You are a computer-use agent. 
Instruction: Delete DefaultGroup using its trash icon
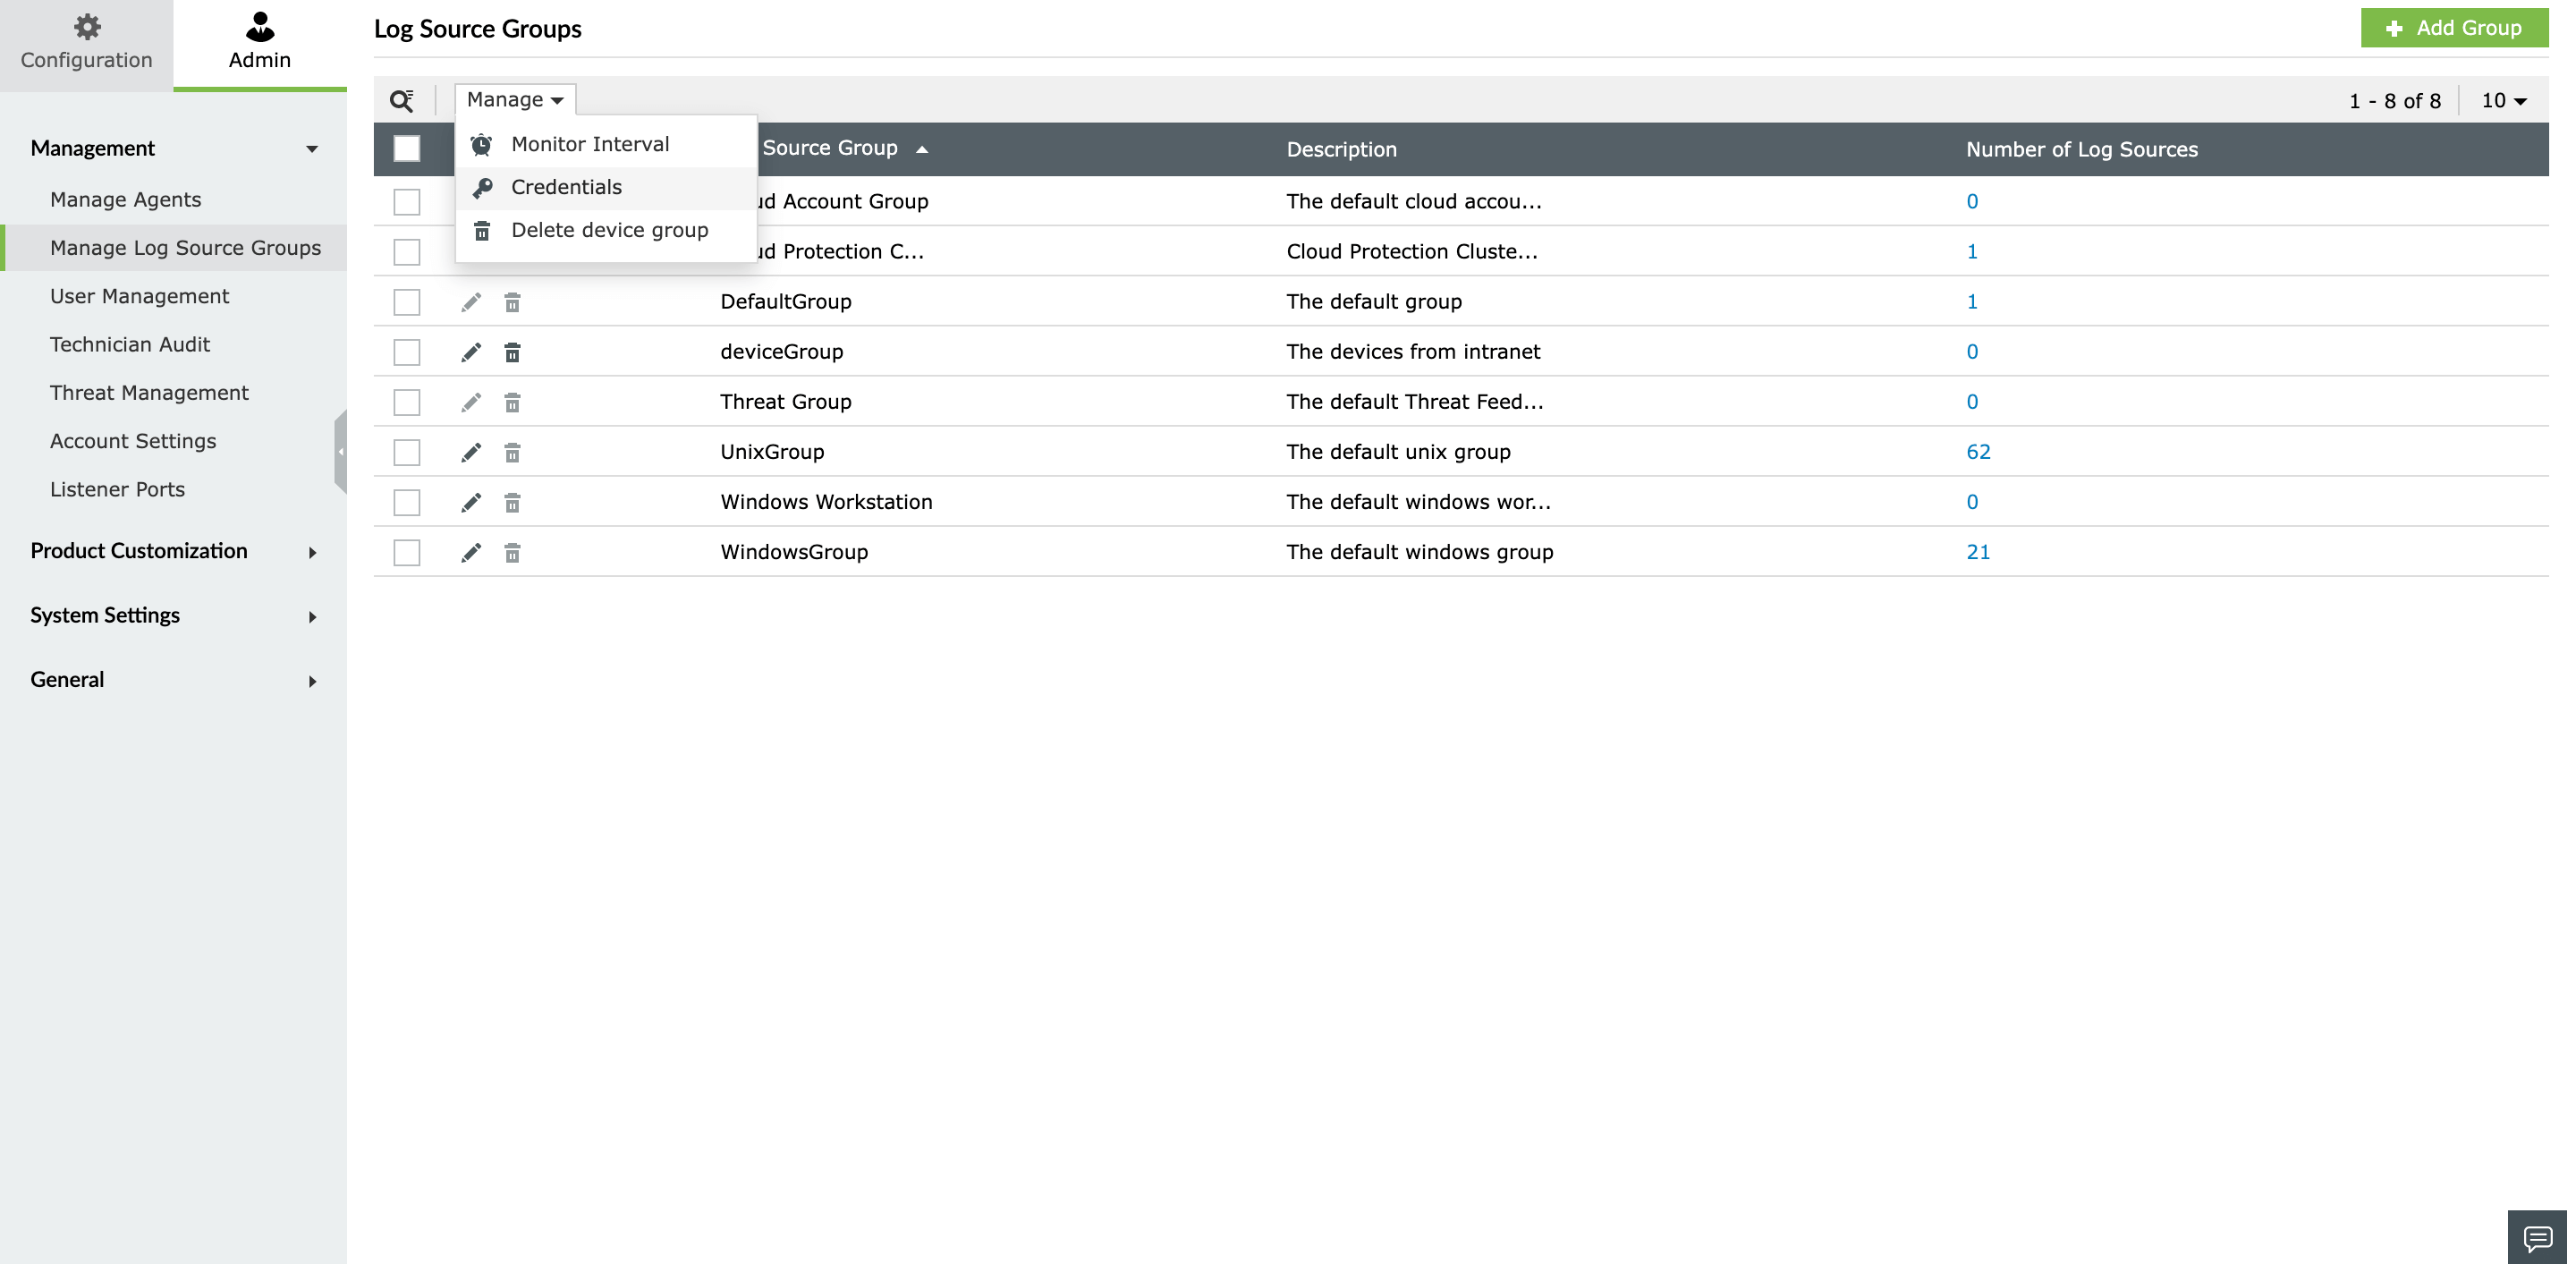[512, 302]
